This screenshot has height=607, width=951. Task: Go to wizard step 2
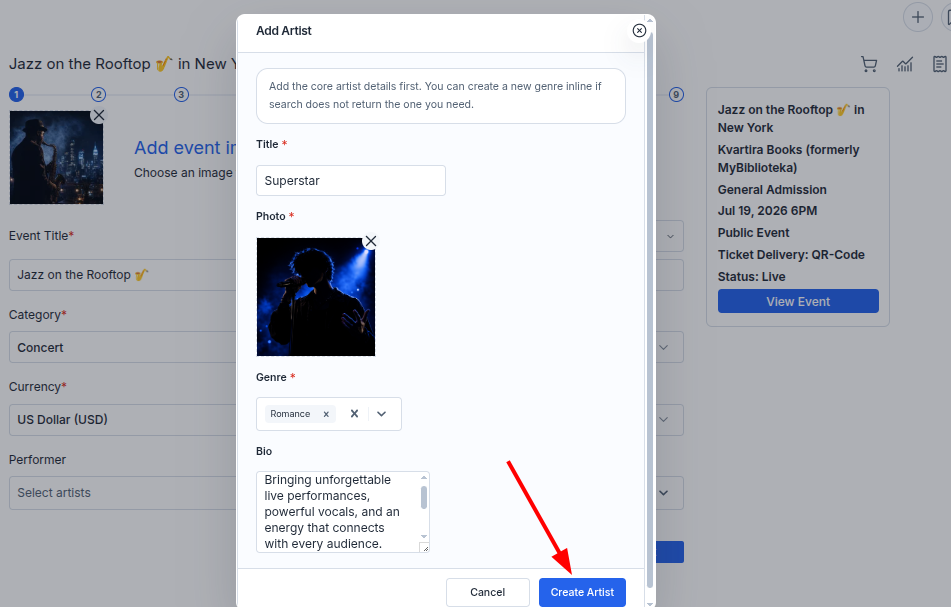98,95
